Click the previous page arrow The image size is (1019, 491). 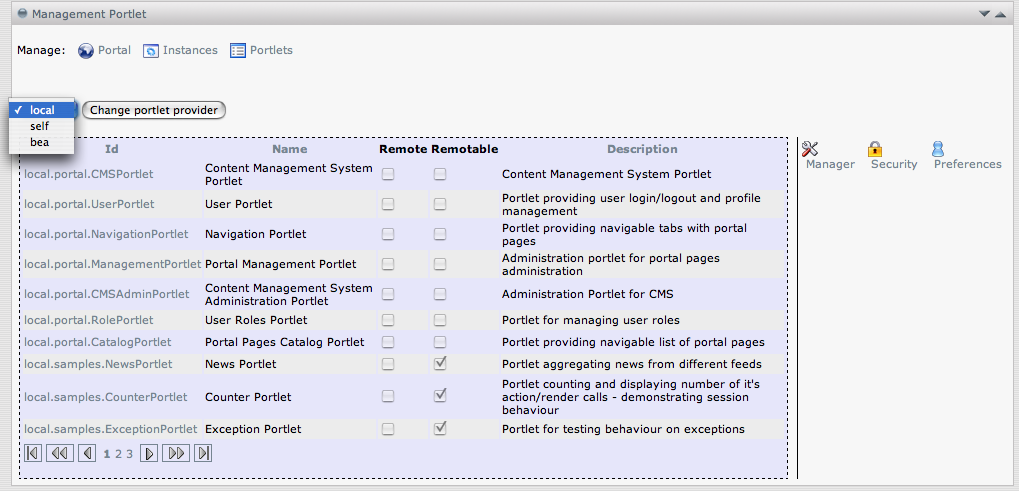(87, 454)
